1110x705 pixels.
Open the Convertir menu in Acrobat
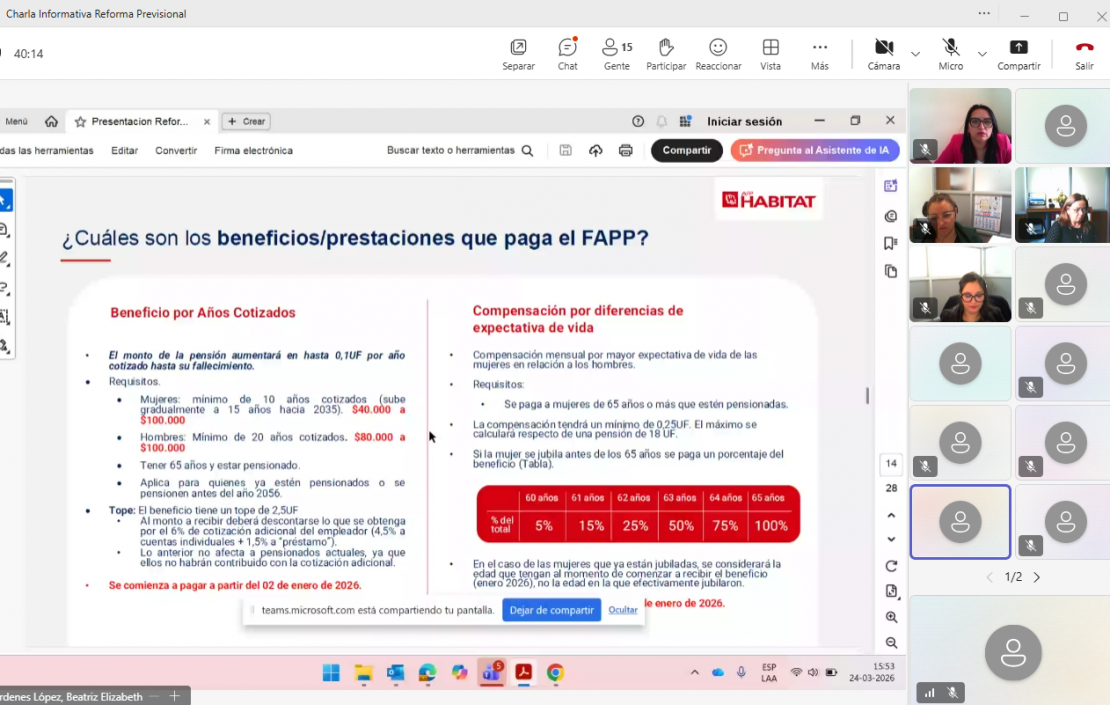coord(176,151)
